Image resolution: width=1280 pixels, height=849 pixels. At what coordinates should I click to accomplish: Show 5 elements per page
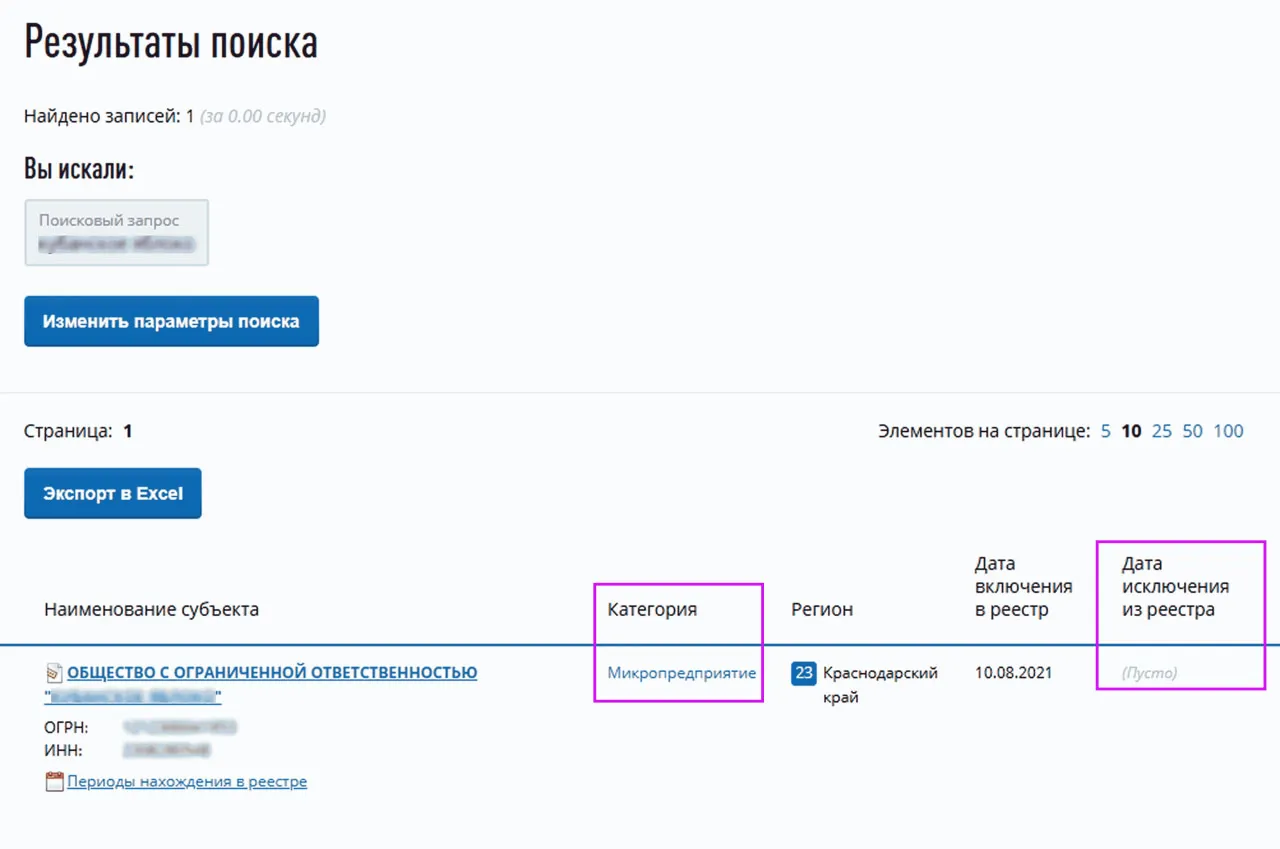(x=1106, y=431)
